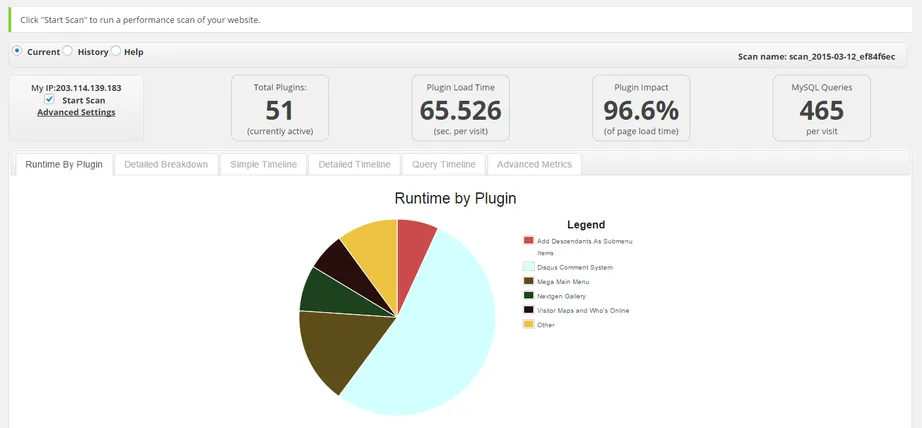The width and height of the screenshot is (922, 428).
Task: Click the red Add Descendants legend swatch
Action: 528,241
